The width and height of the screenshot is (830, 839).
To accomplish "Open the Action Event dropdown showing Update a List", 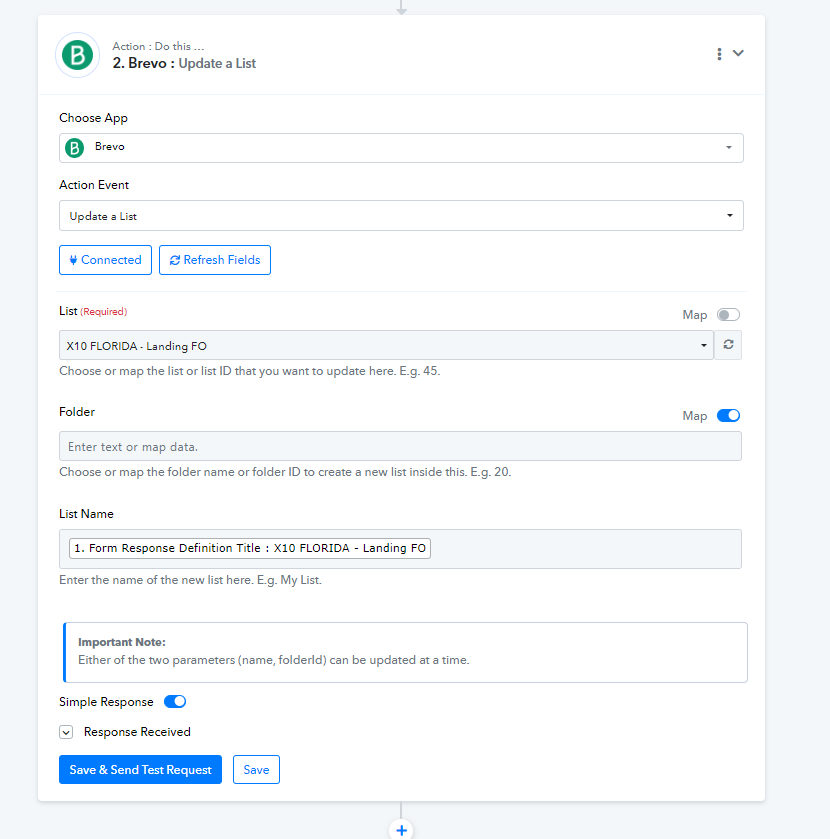I will [401, 216].
